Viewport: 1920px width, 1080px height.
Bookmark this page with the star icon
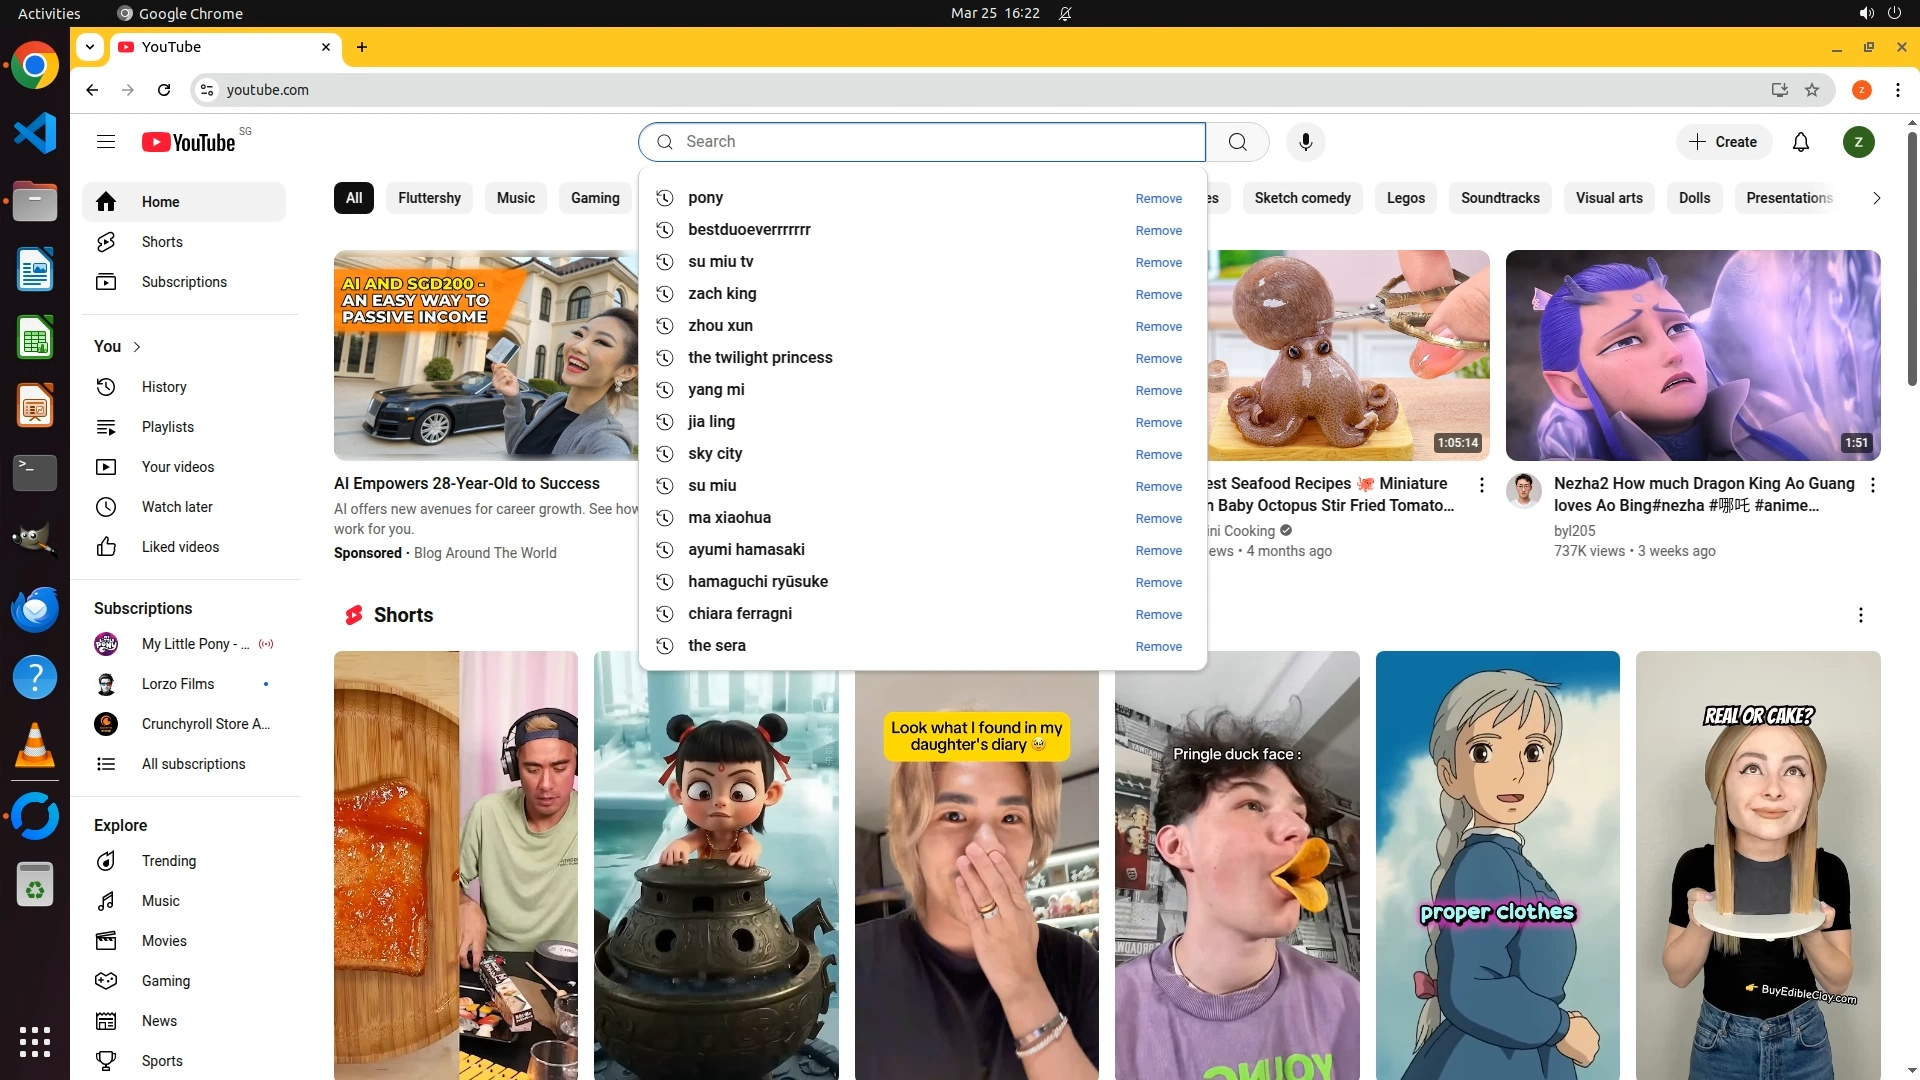tap(1812, 90)
